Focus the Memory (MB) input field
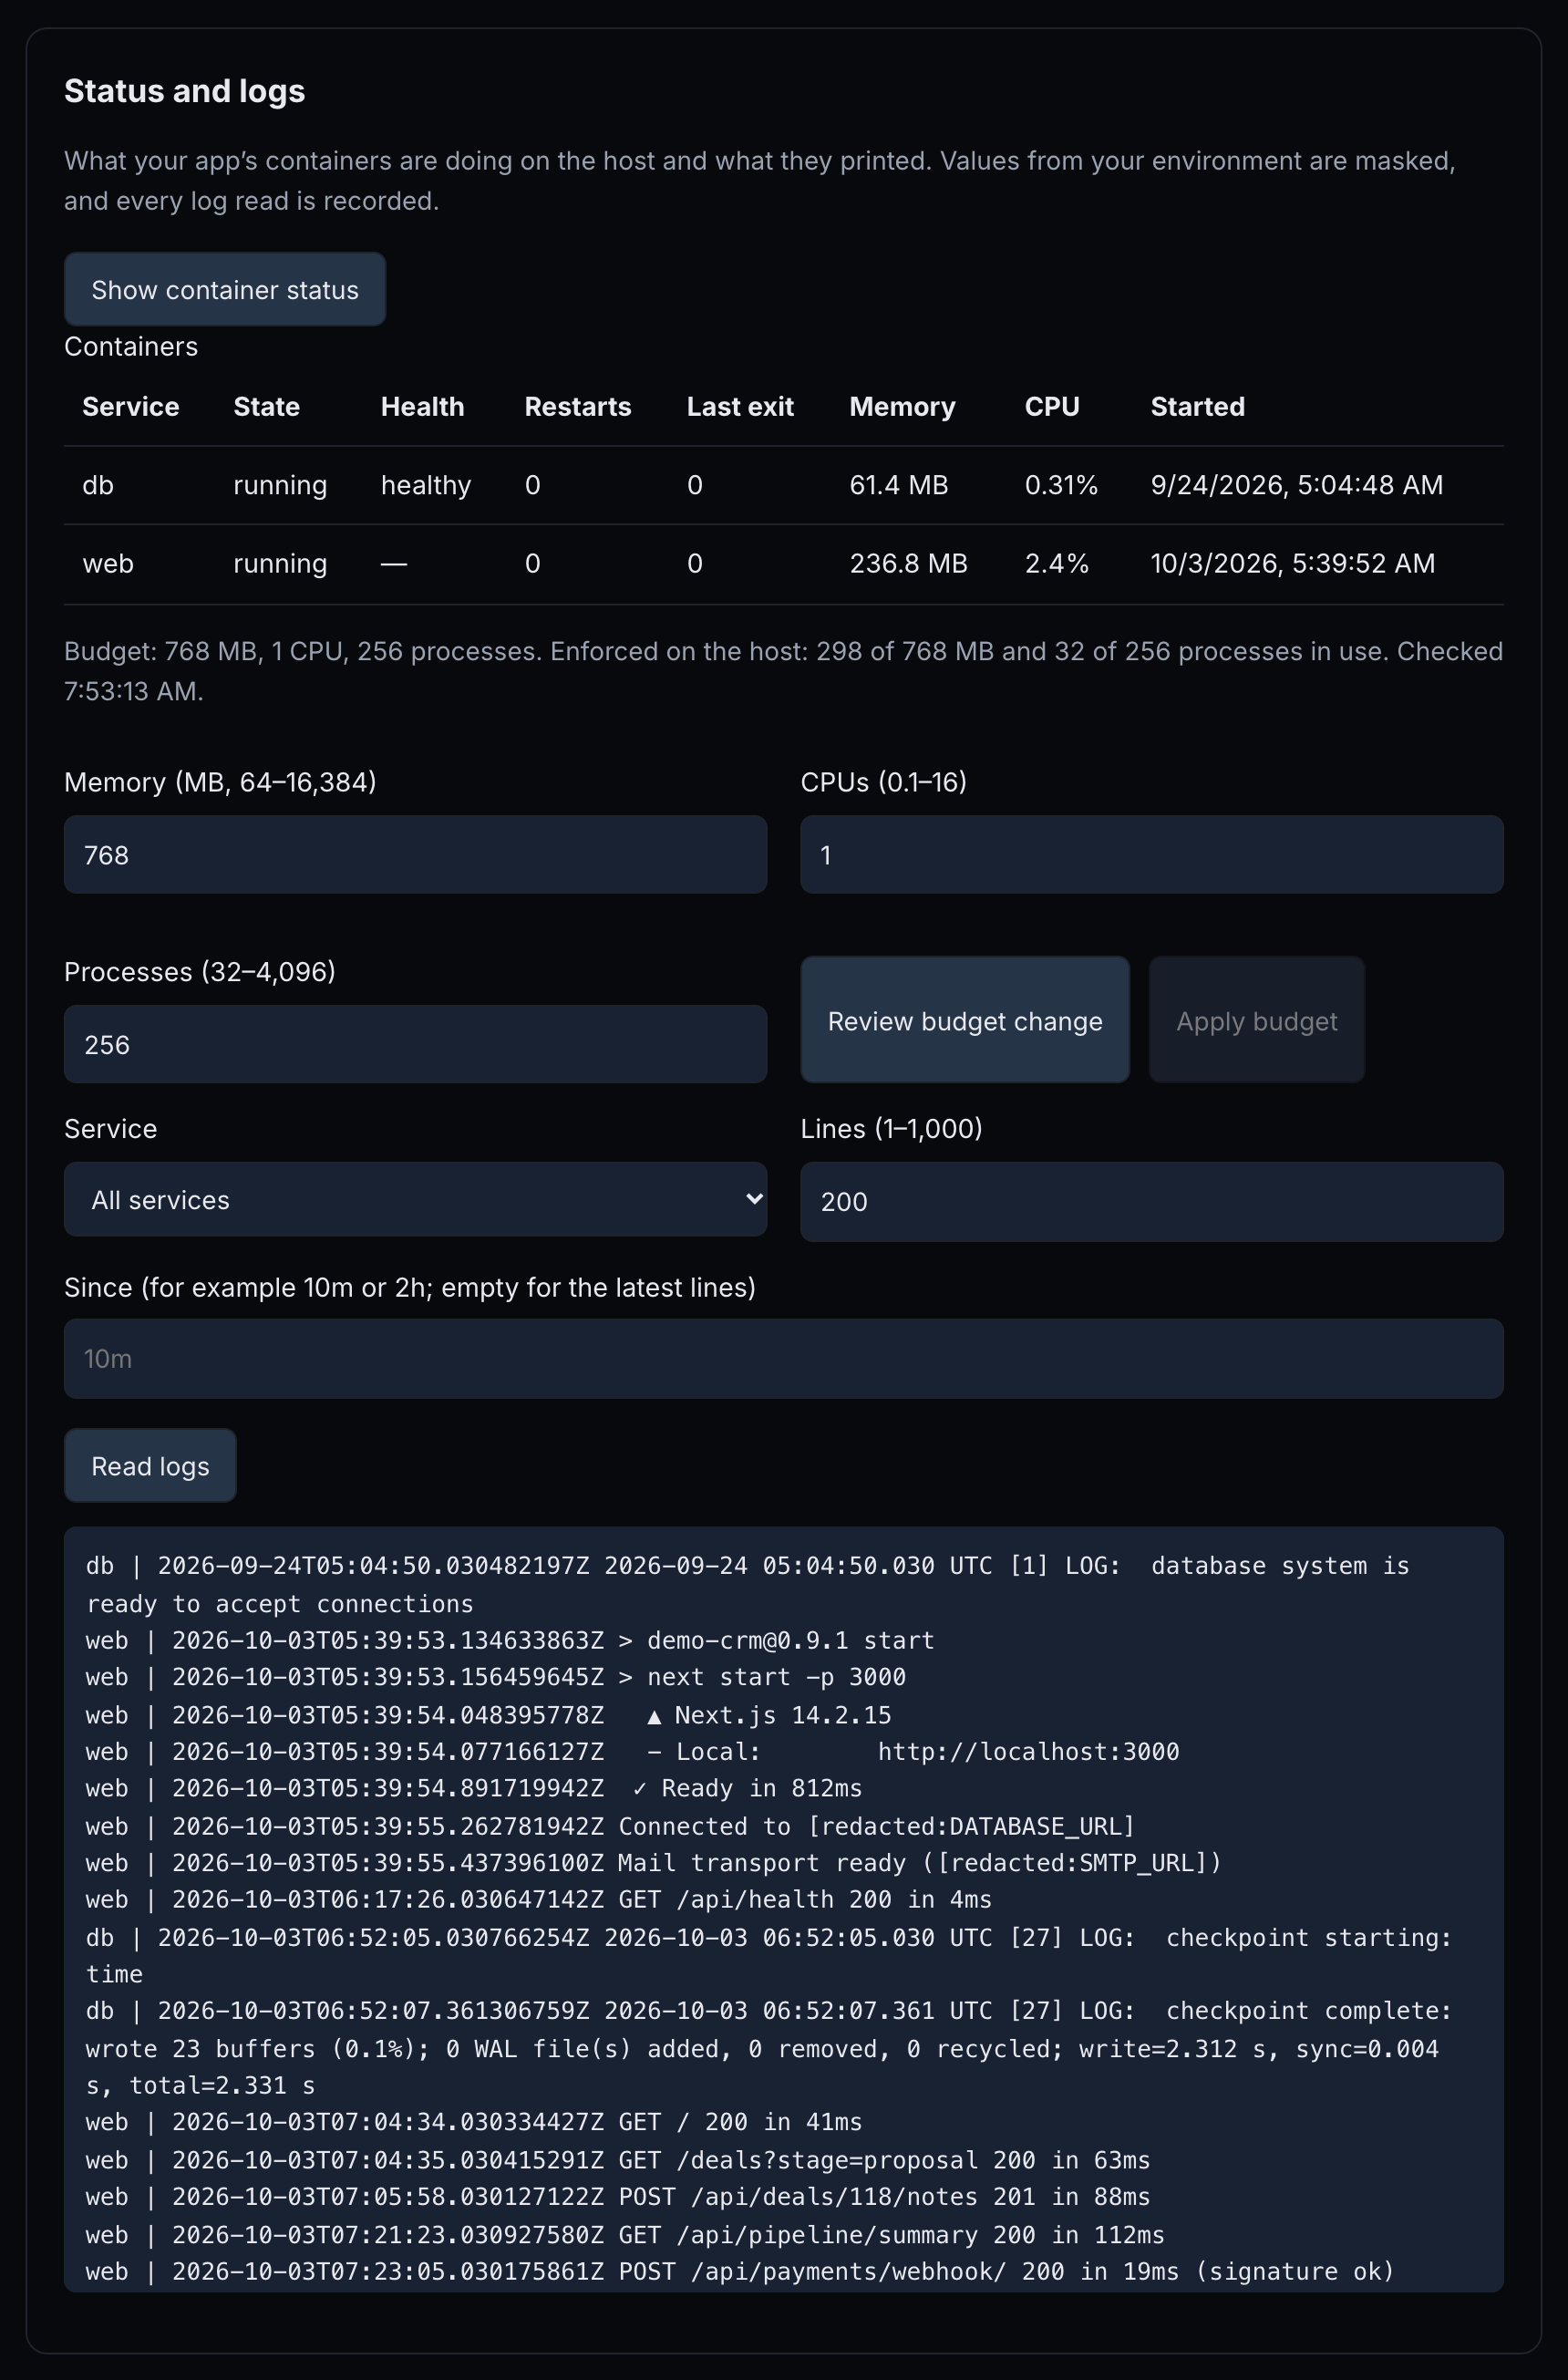Image resolution: width=1568 pixels, height=2380 pixels. [416, 855]
